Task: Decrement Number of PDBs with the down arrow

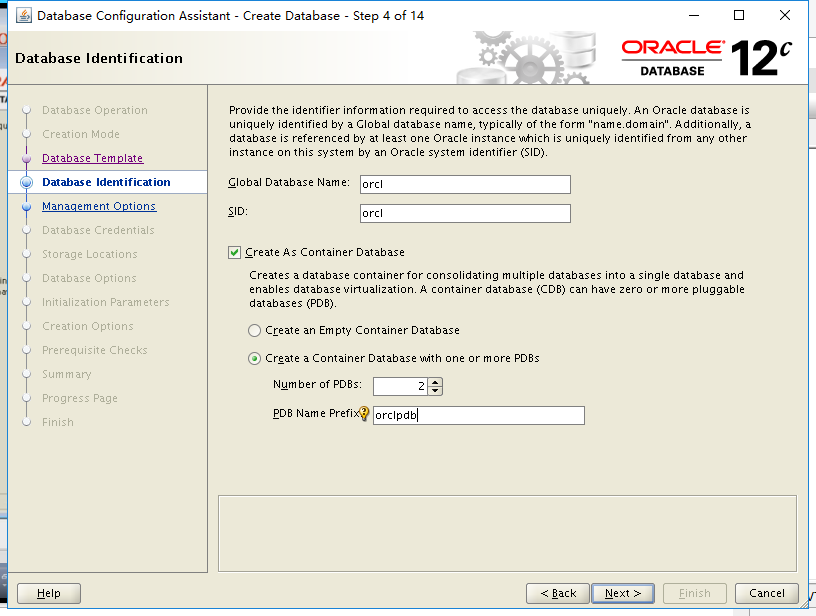Action: (434, 390)
